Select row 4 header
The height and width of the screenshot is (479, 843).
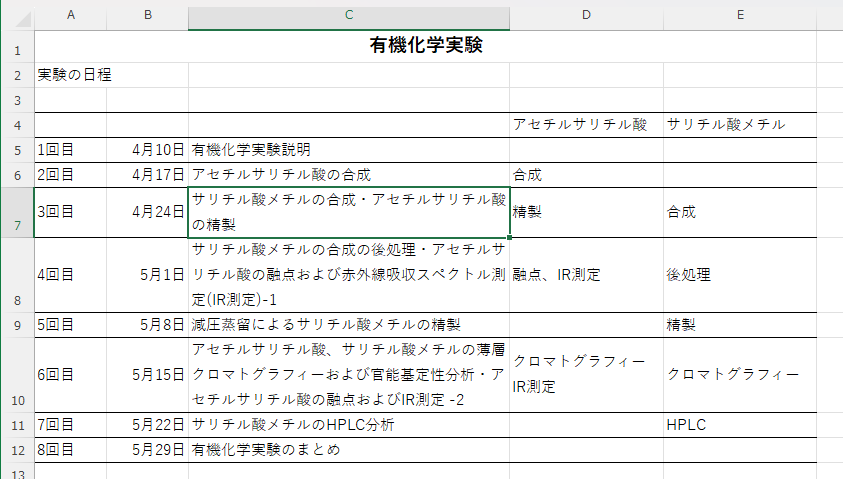click(x=17, y=124)
